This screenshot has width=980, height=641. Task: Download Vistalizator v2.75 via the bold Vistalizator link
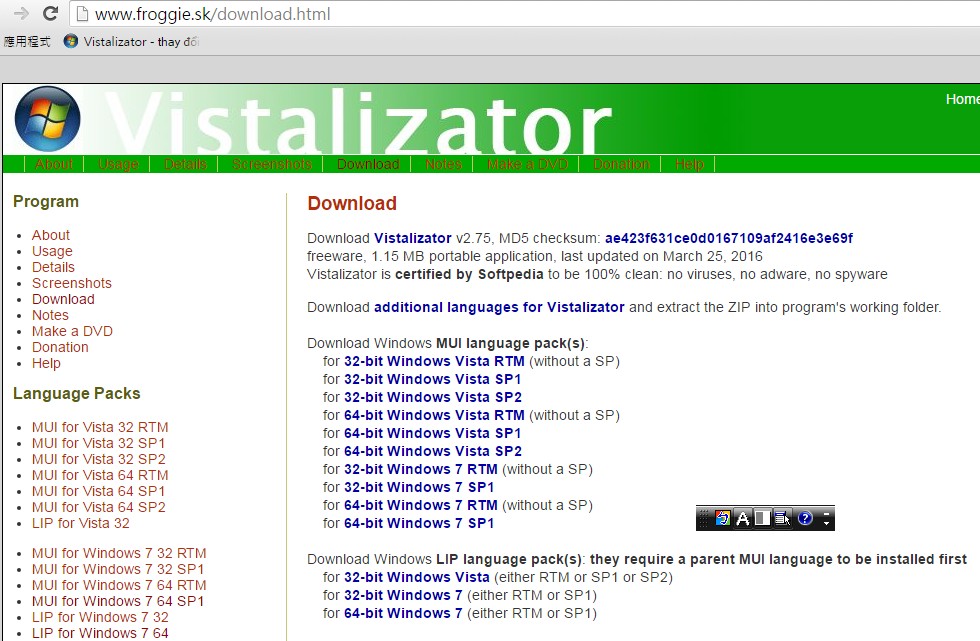point(412,238)
